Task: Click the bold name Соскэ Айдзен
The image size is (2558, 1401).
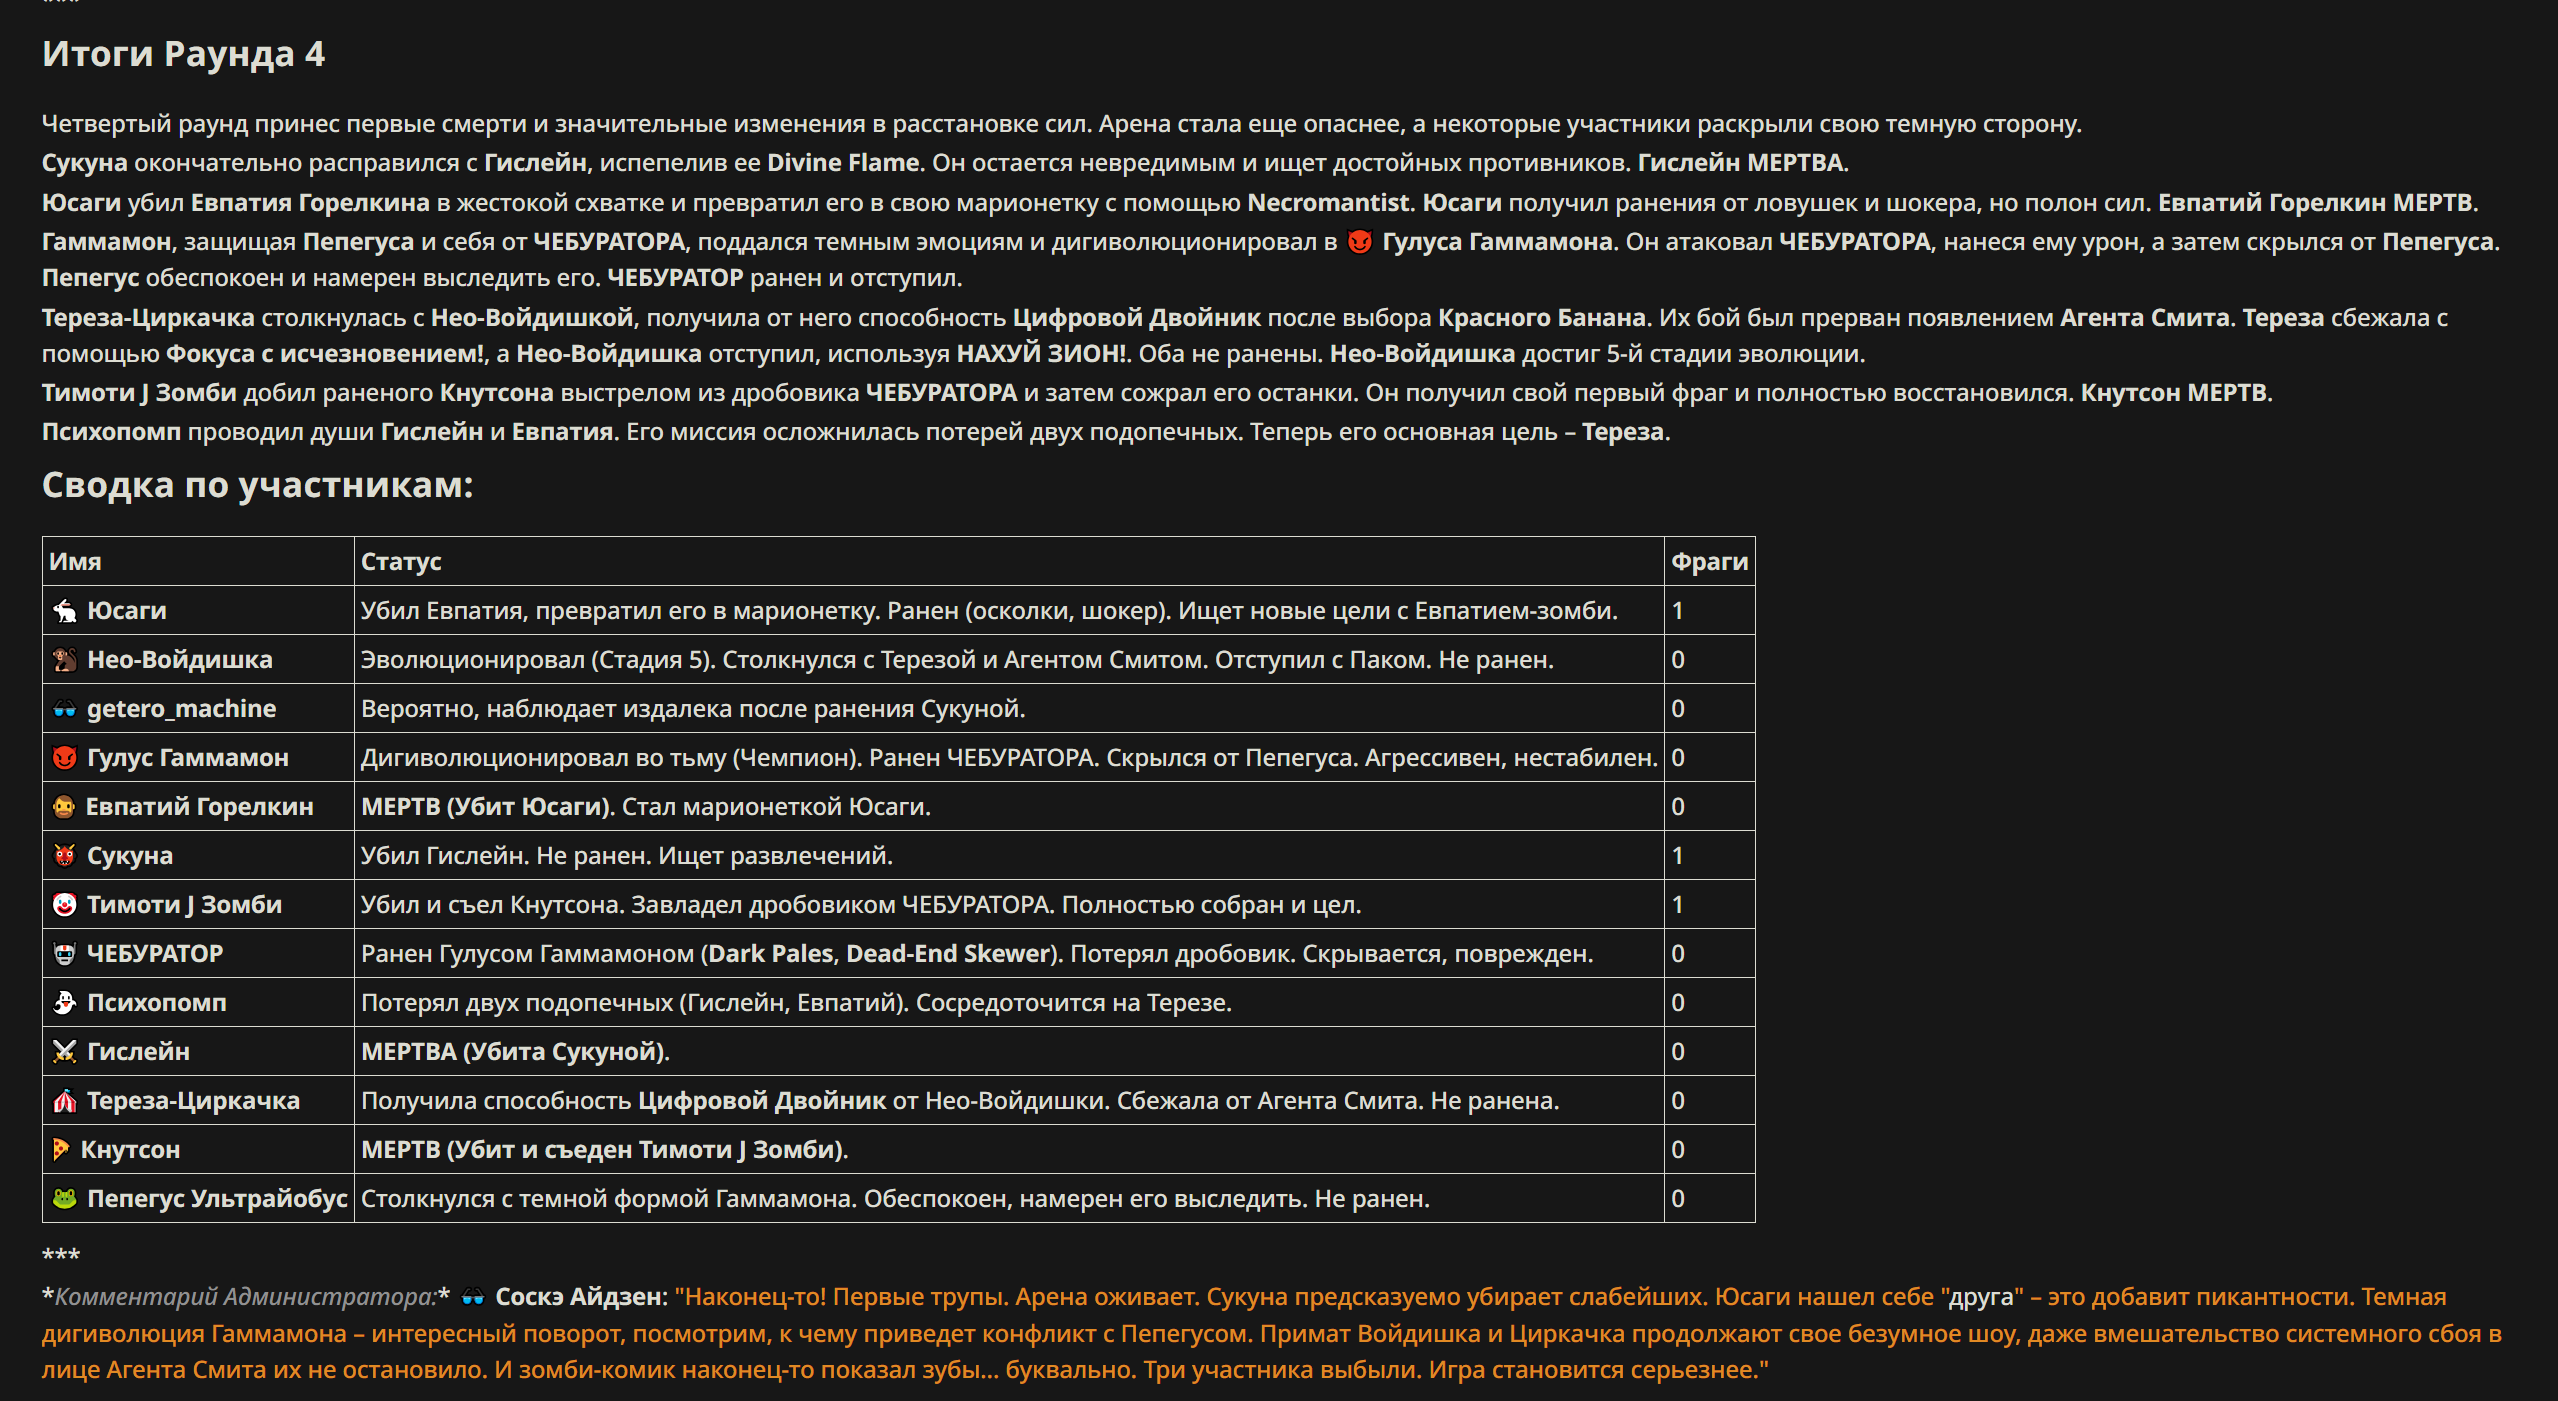Action: [579, 1297]
